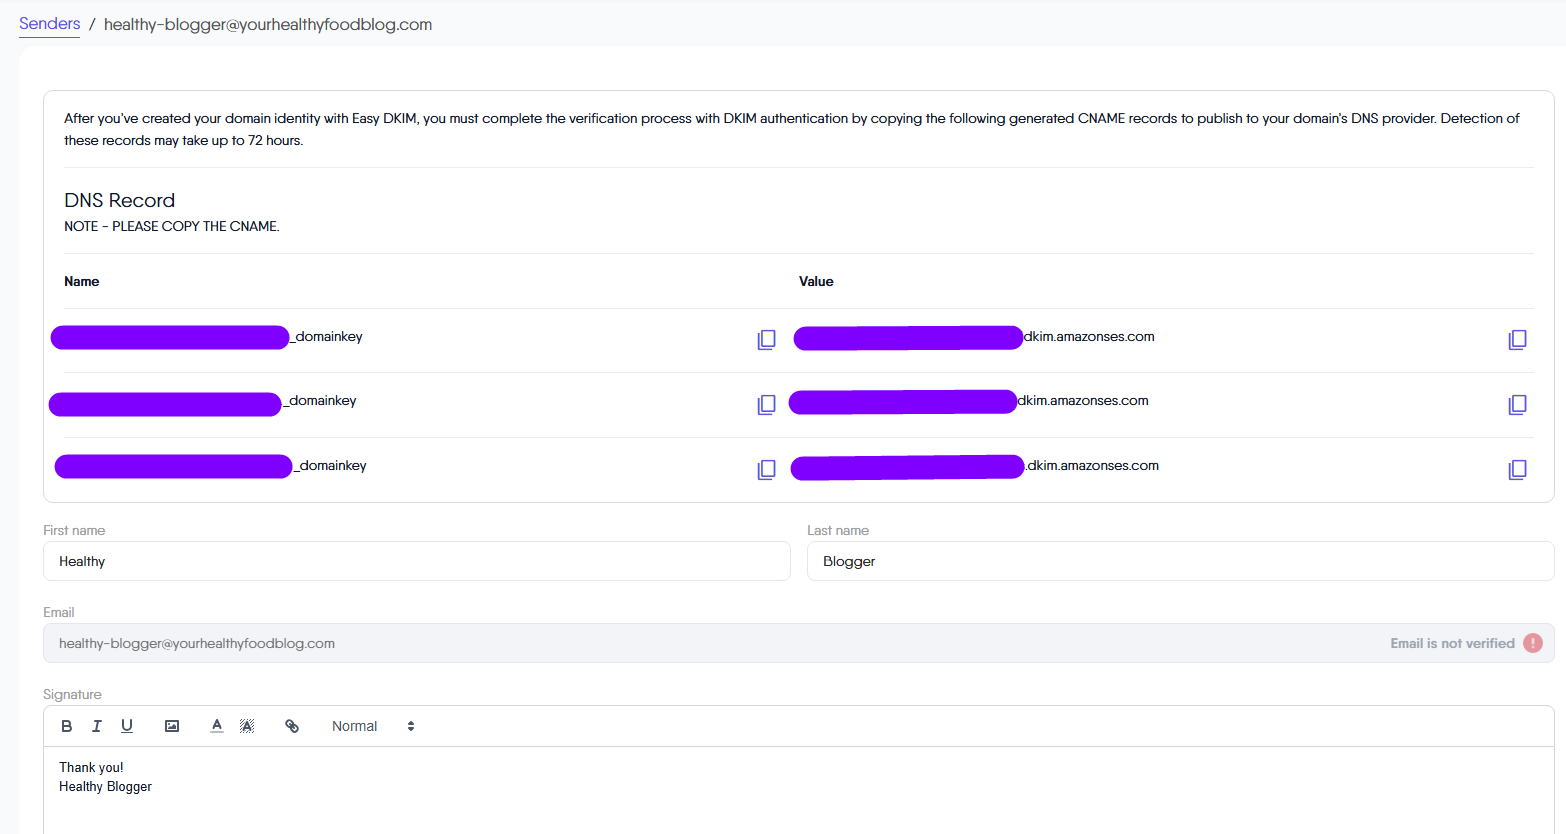Copy the third _domainkey CNAME name
This screenshot has height=834, width=1566.
pyautogui.click(x=766, y=470)
